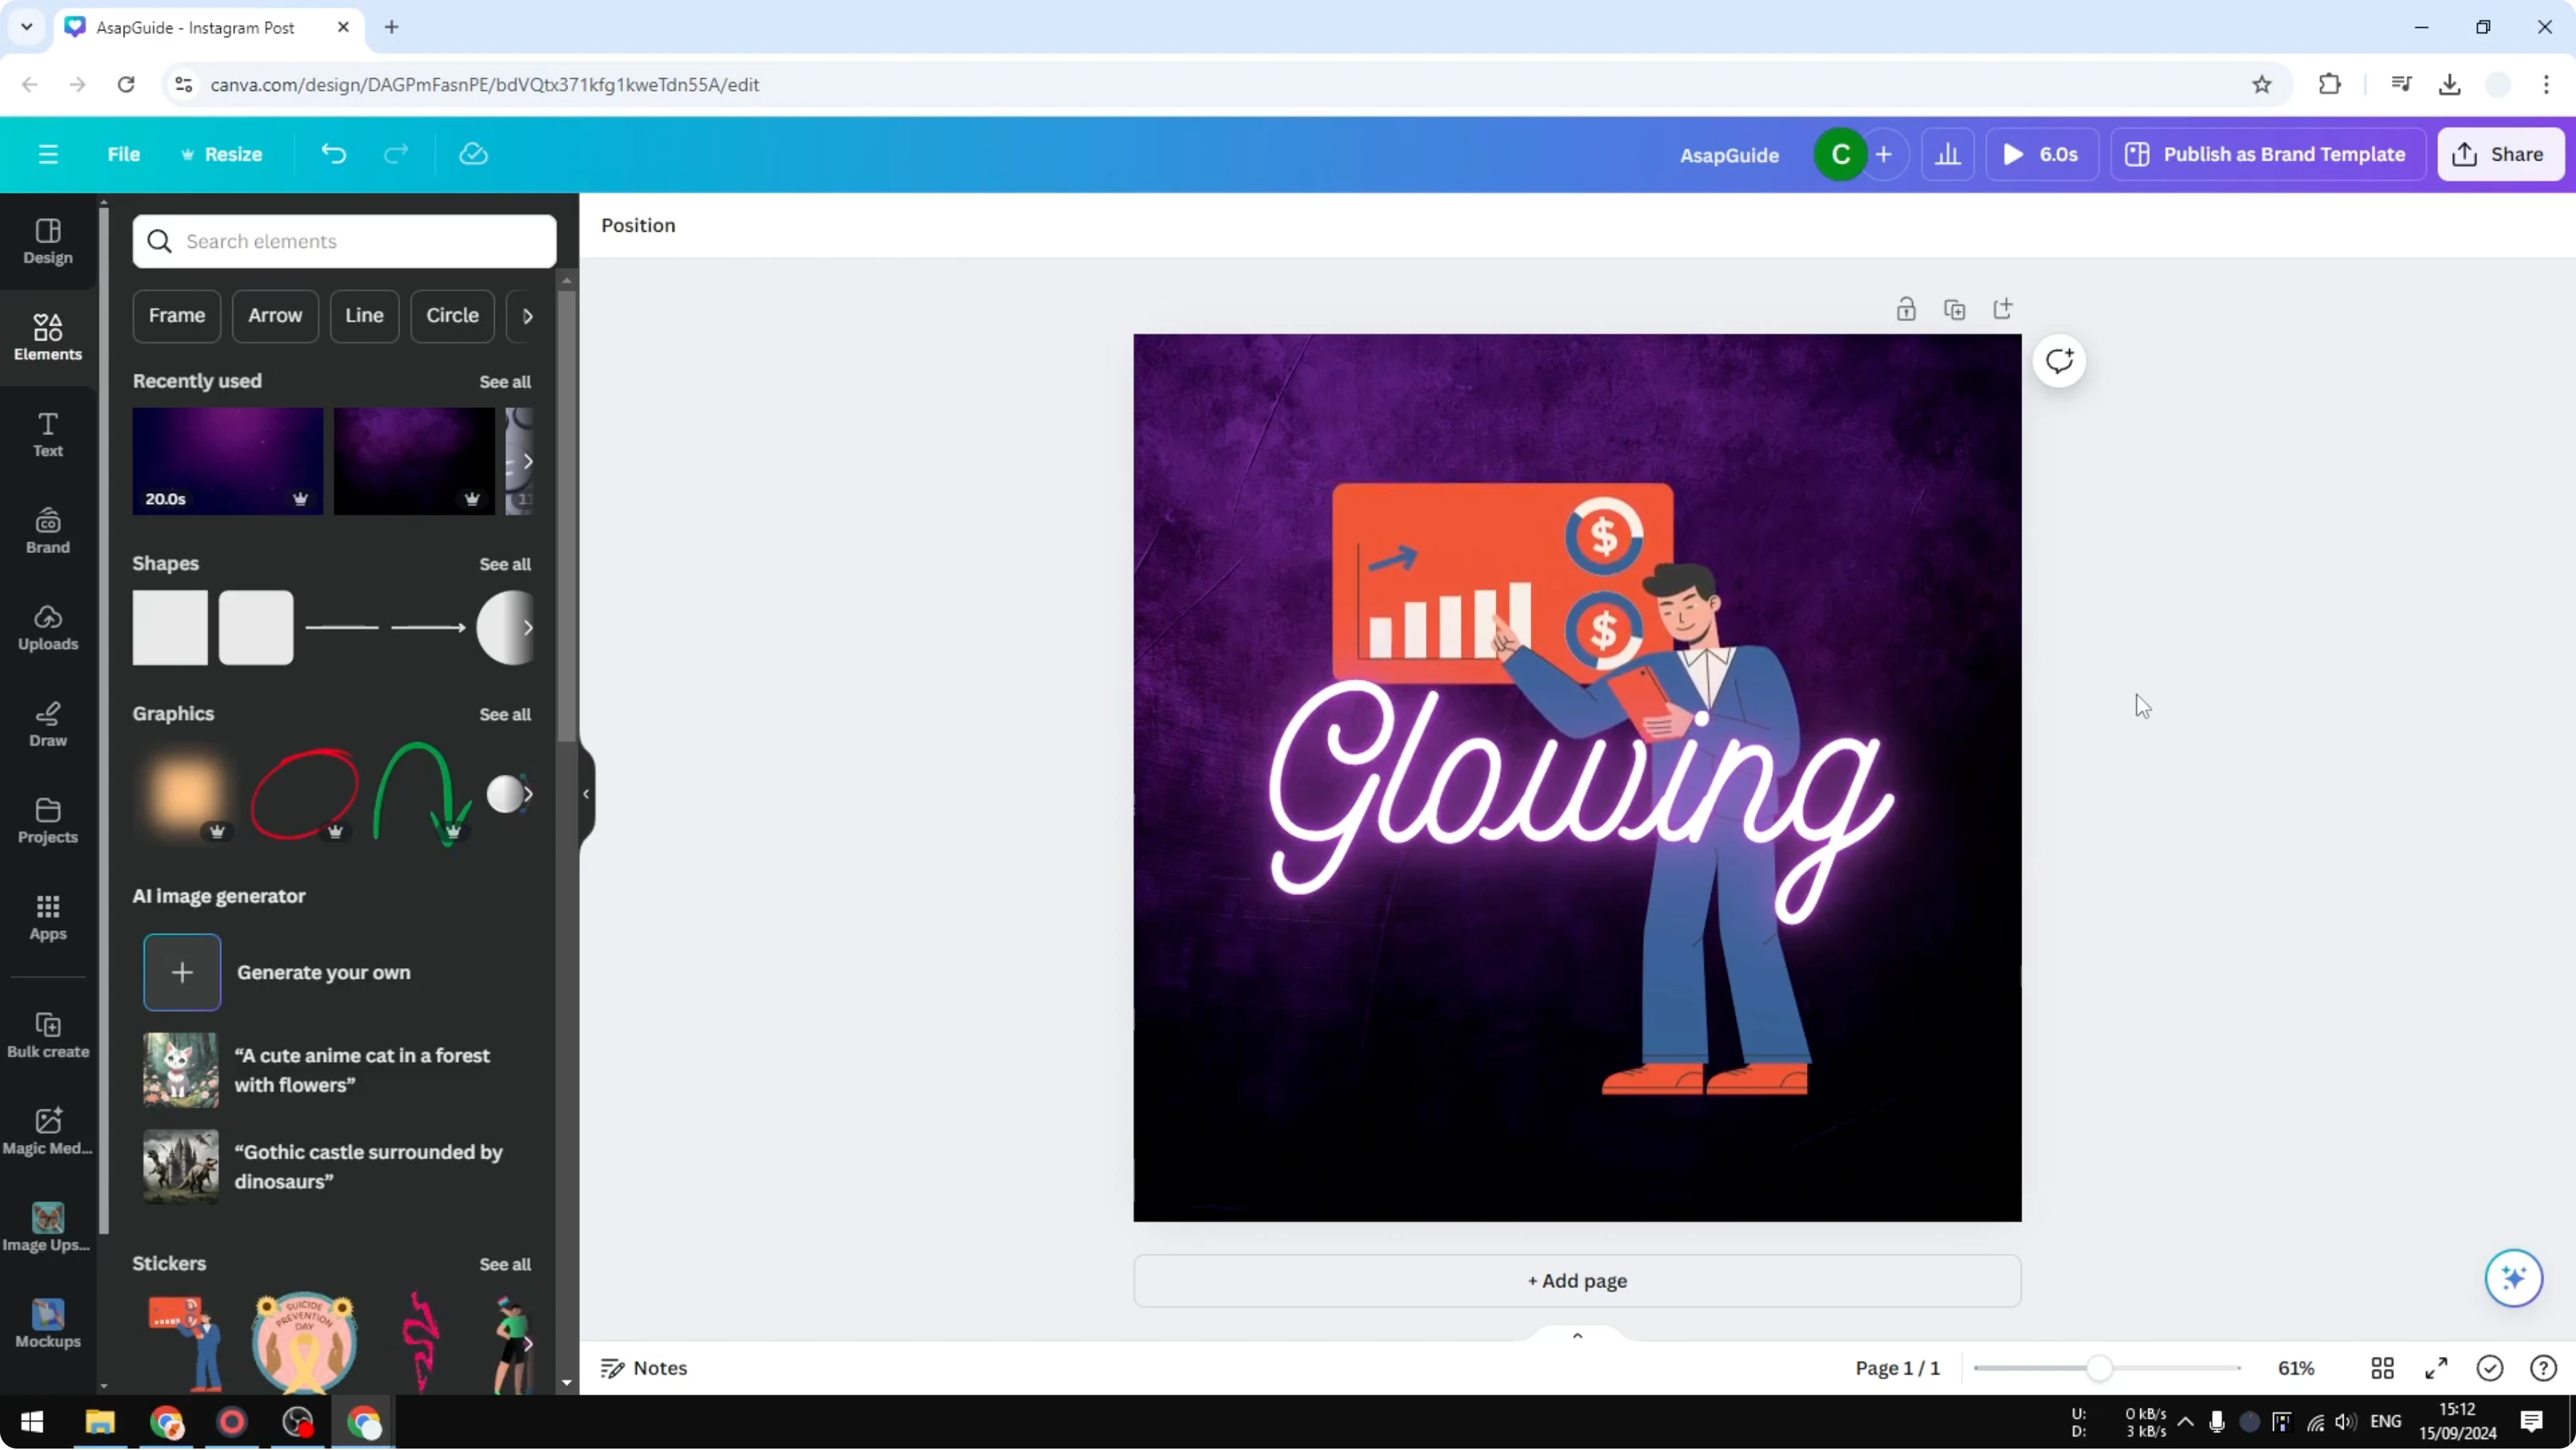The width and height of the screenshot is (2576, 1450).
Task: See all Graphics
Action: click(x=505, y=714)
